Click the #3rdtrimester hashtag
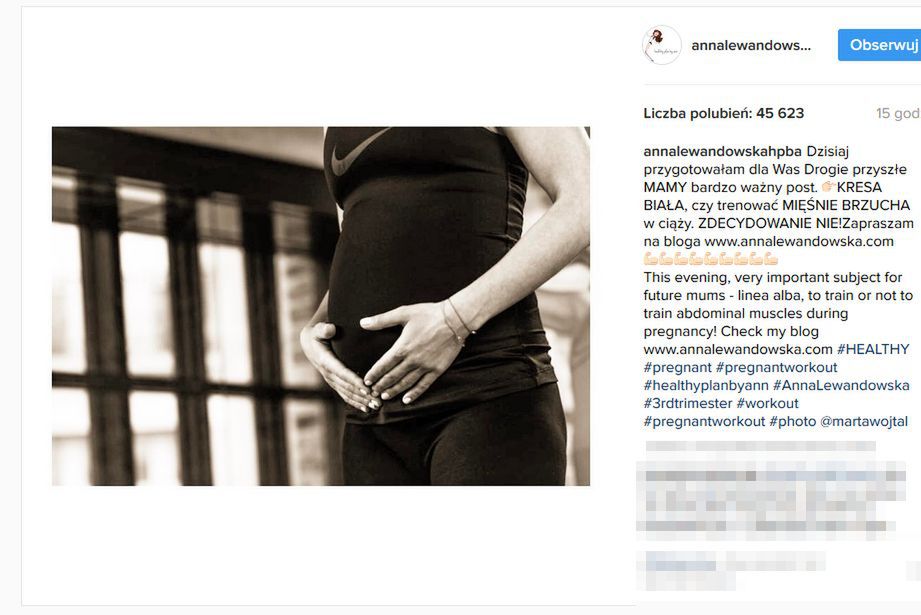921x615 pixels. tap(688, 404)
